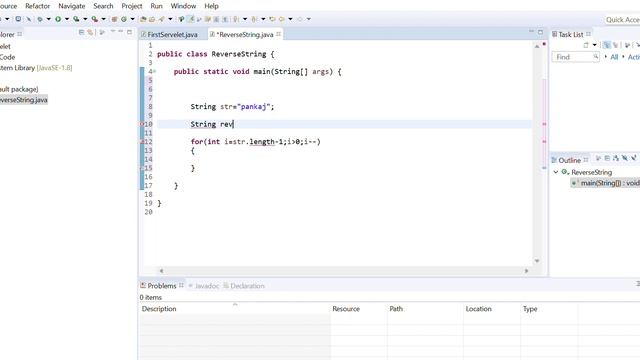Screen dimensions: 640x360
Task: Minimize the Package Explorer view
Action: click(121, 31)
